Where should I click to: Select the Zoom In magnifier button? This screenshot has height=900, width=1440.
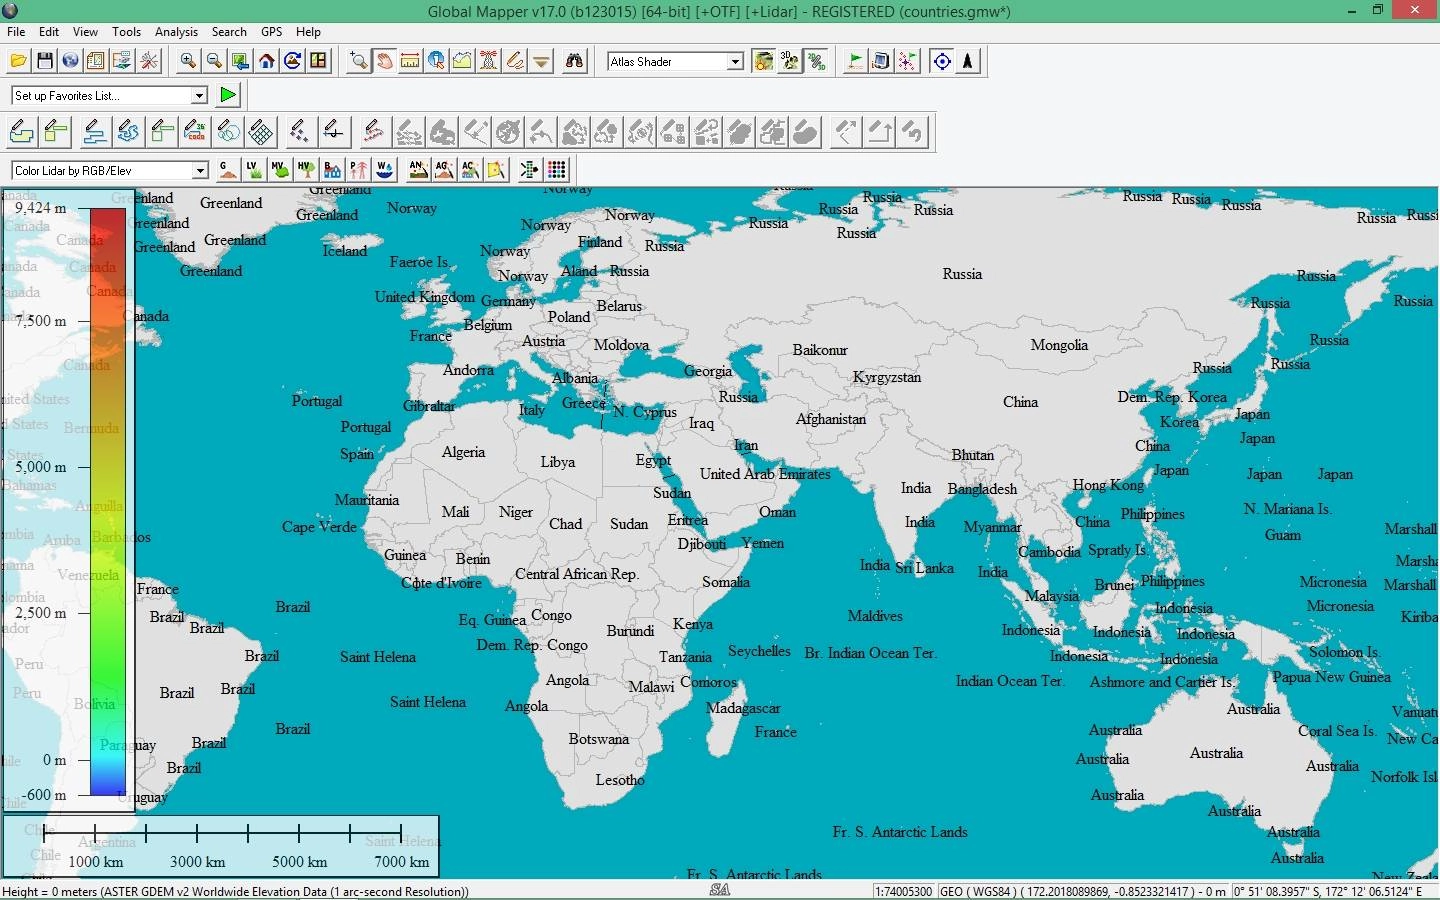(x=188, y=61)
